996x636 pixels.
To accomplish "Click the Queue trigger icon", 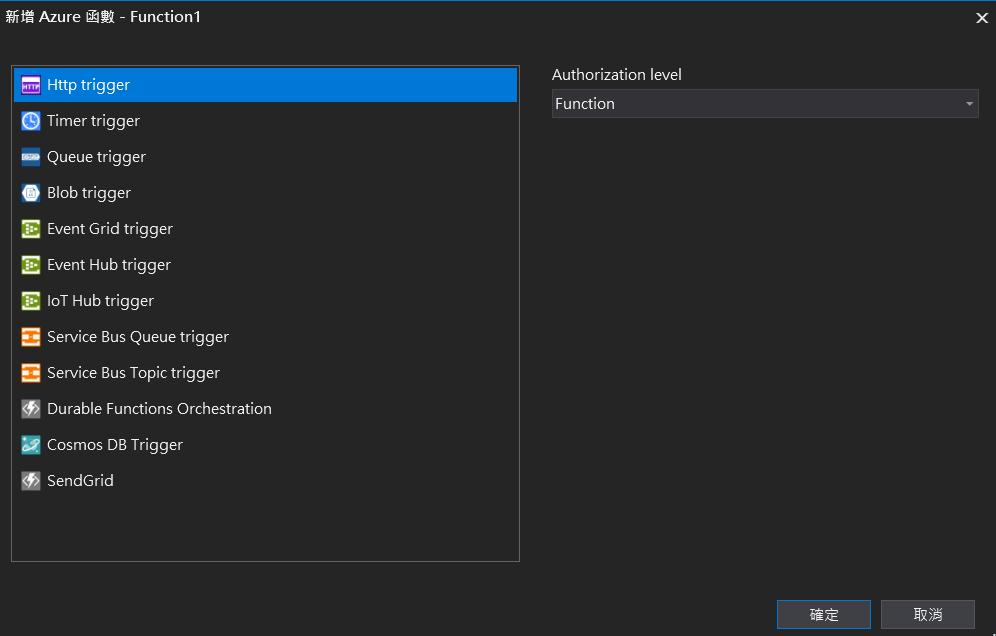I will click(30, 157).
